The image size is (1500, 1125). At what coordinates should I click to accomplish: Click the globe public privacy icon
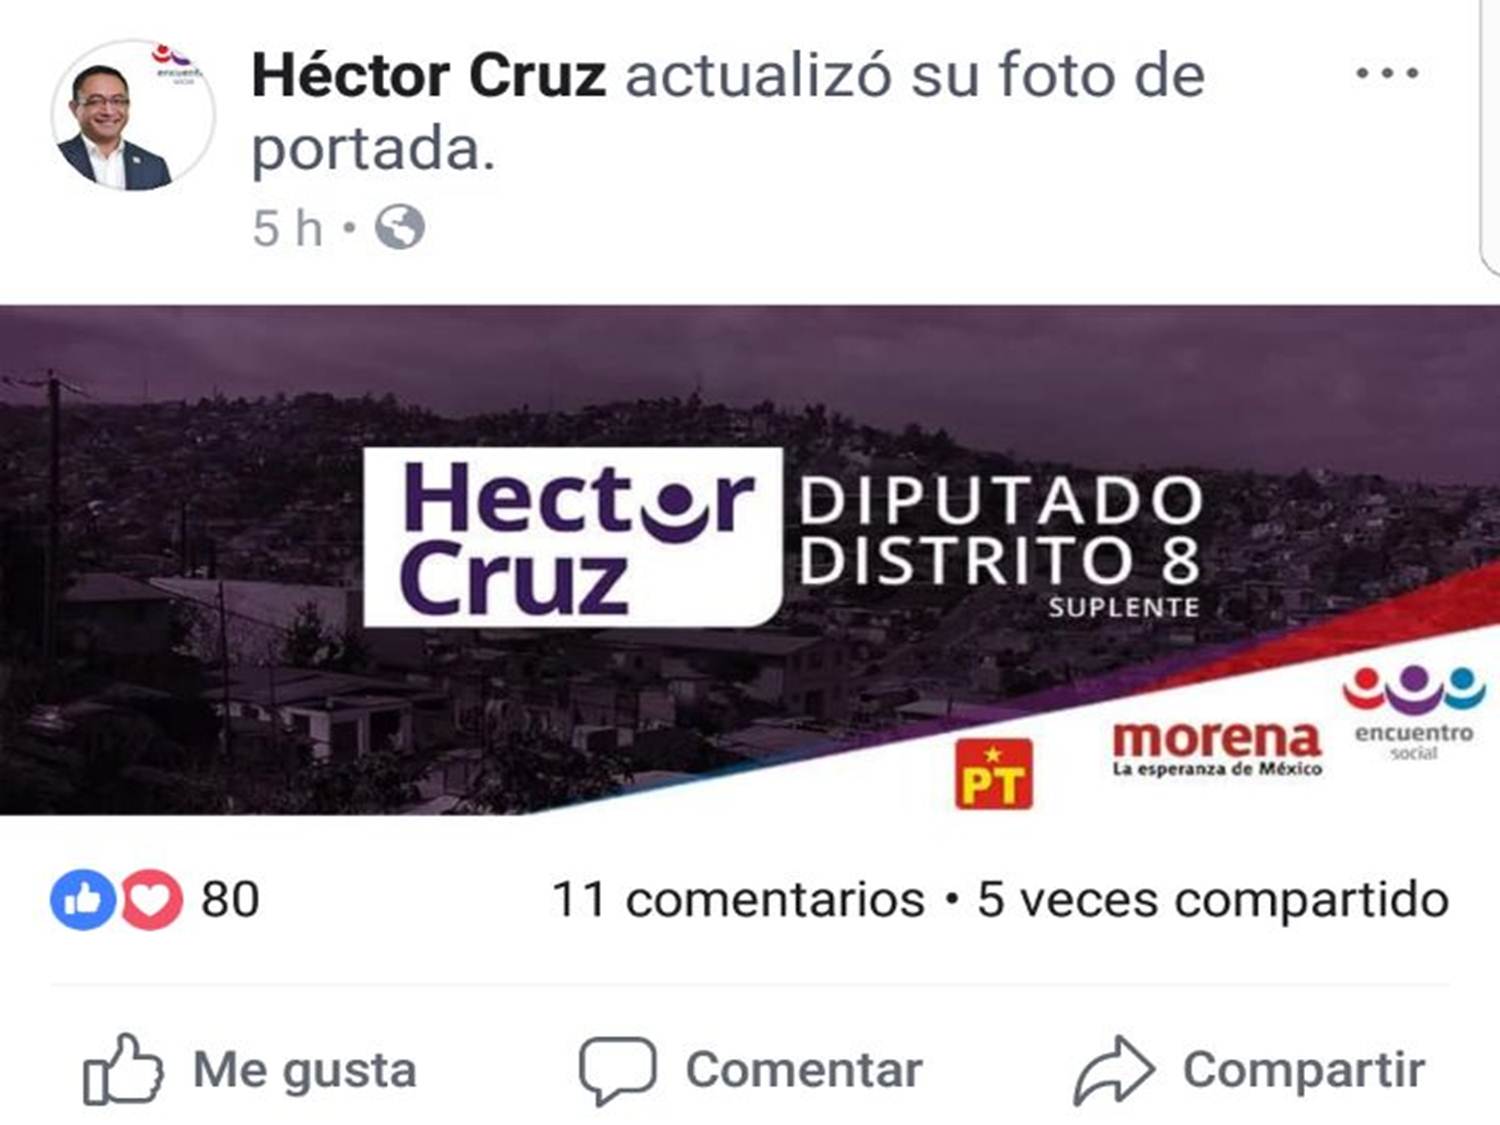pos(400,227)
